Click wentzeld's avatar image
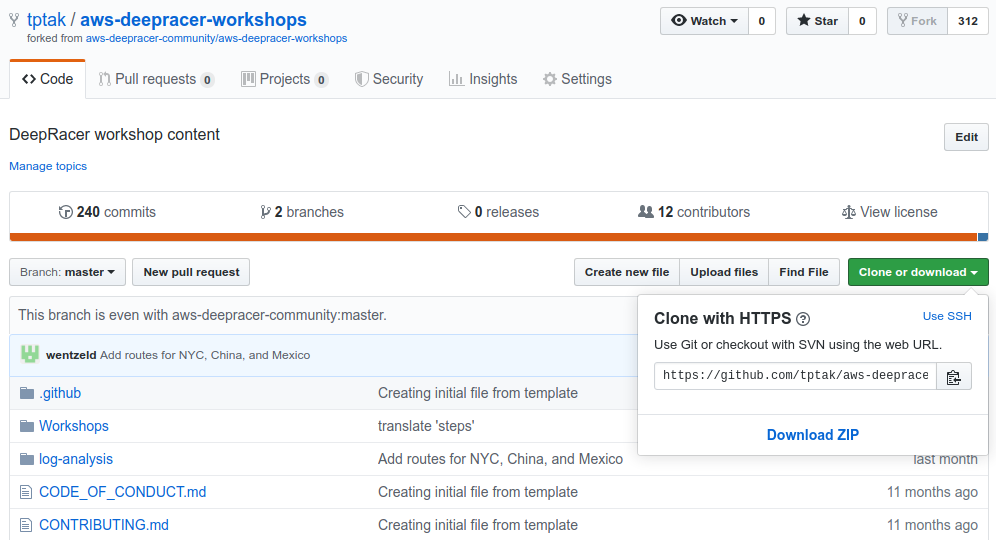The width and height of the screenshot is (996, 540). click(x=30, y=354)
